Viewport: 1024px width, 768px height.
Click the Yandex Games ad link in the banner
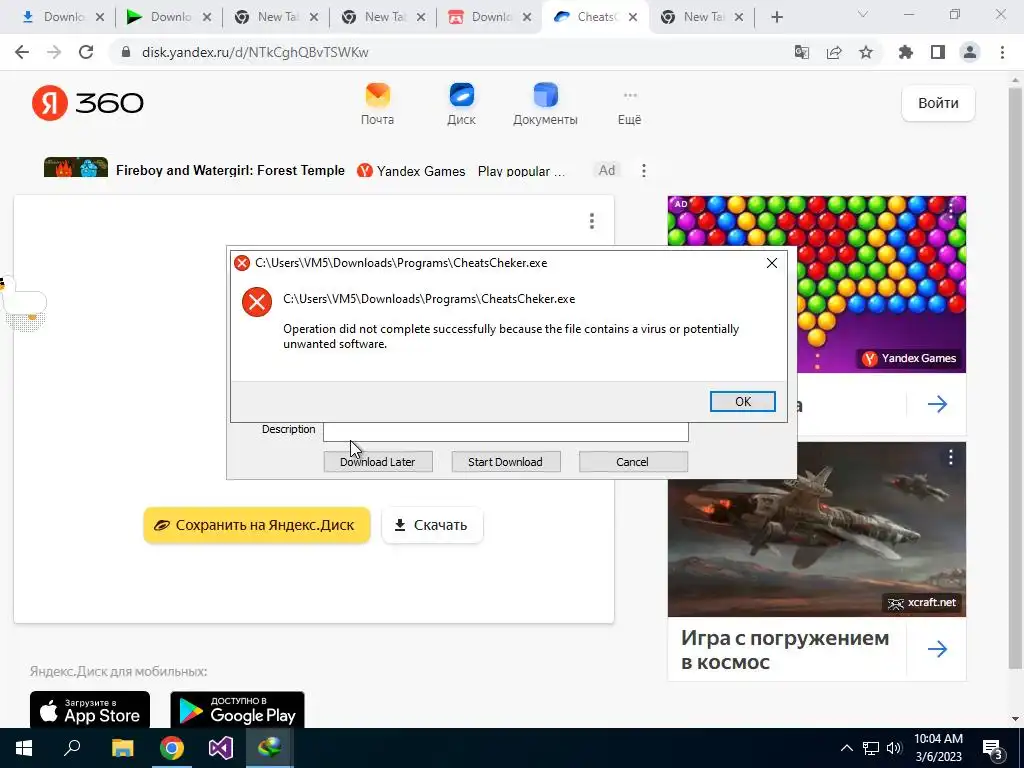click(411, 171)
